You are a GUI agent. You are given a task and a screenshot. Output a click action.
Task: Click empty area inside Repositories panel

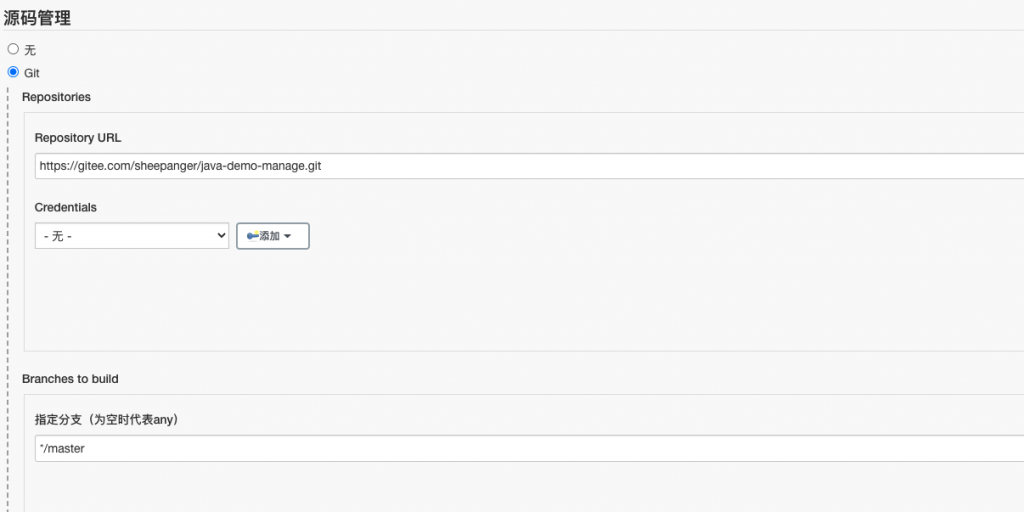click(522, 300)
